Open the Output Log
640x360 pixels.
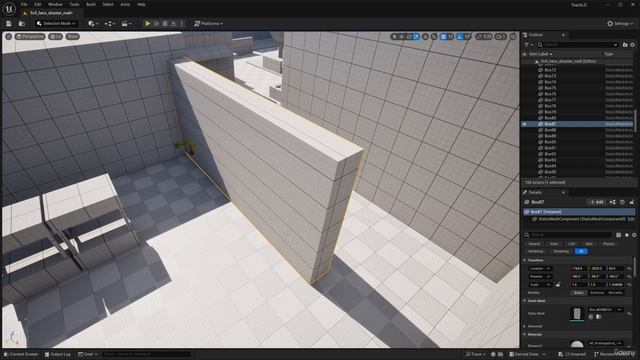click(x=57, y=354)
